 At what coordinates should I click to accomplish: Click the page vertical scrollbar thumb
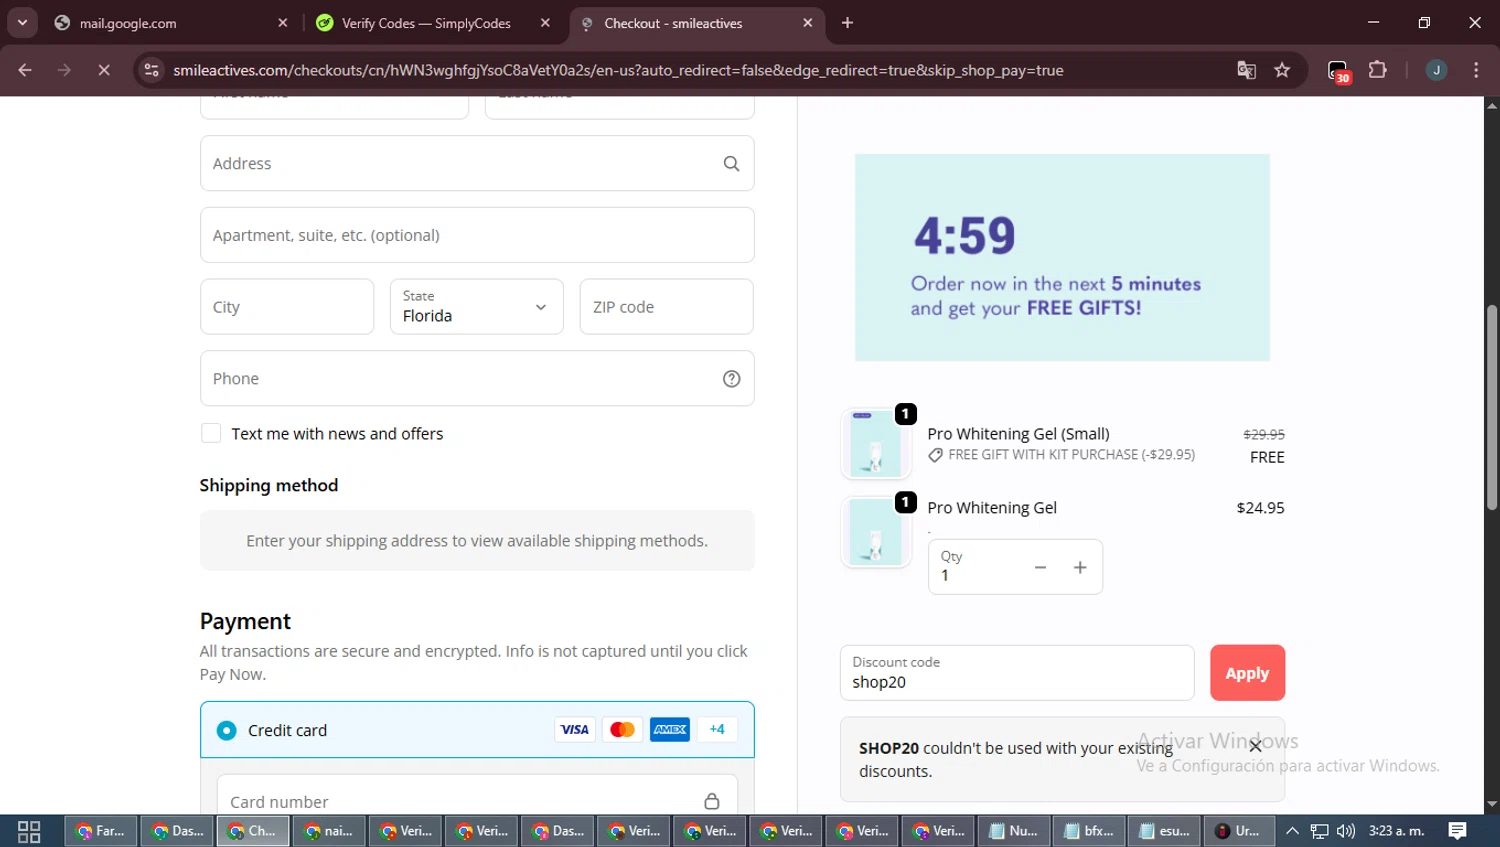[1491, 408]
